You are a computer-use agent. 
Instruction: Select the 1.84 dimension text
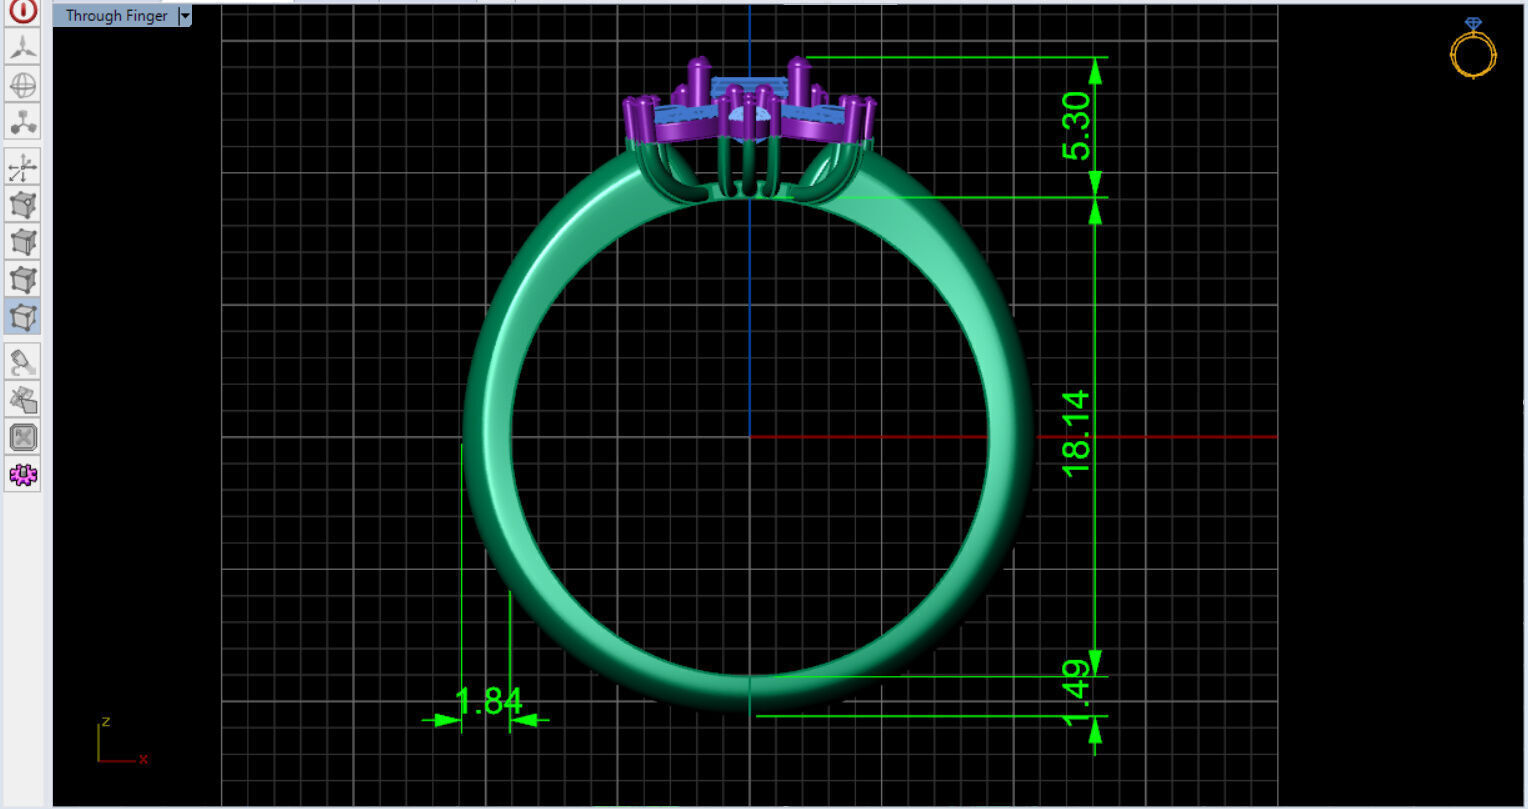coord(489,701)
